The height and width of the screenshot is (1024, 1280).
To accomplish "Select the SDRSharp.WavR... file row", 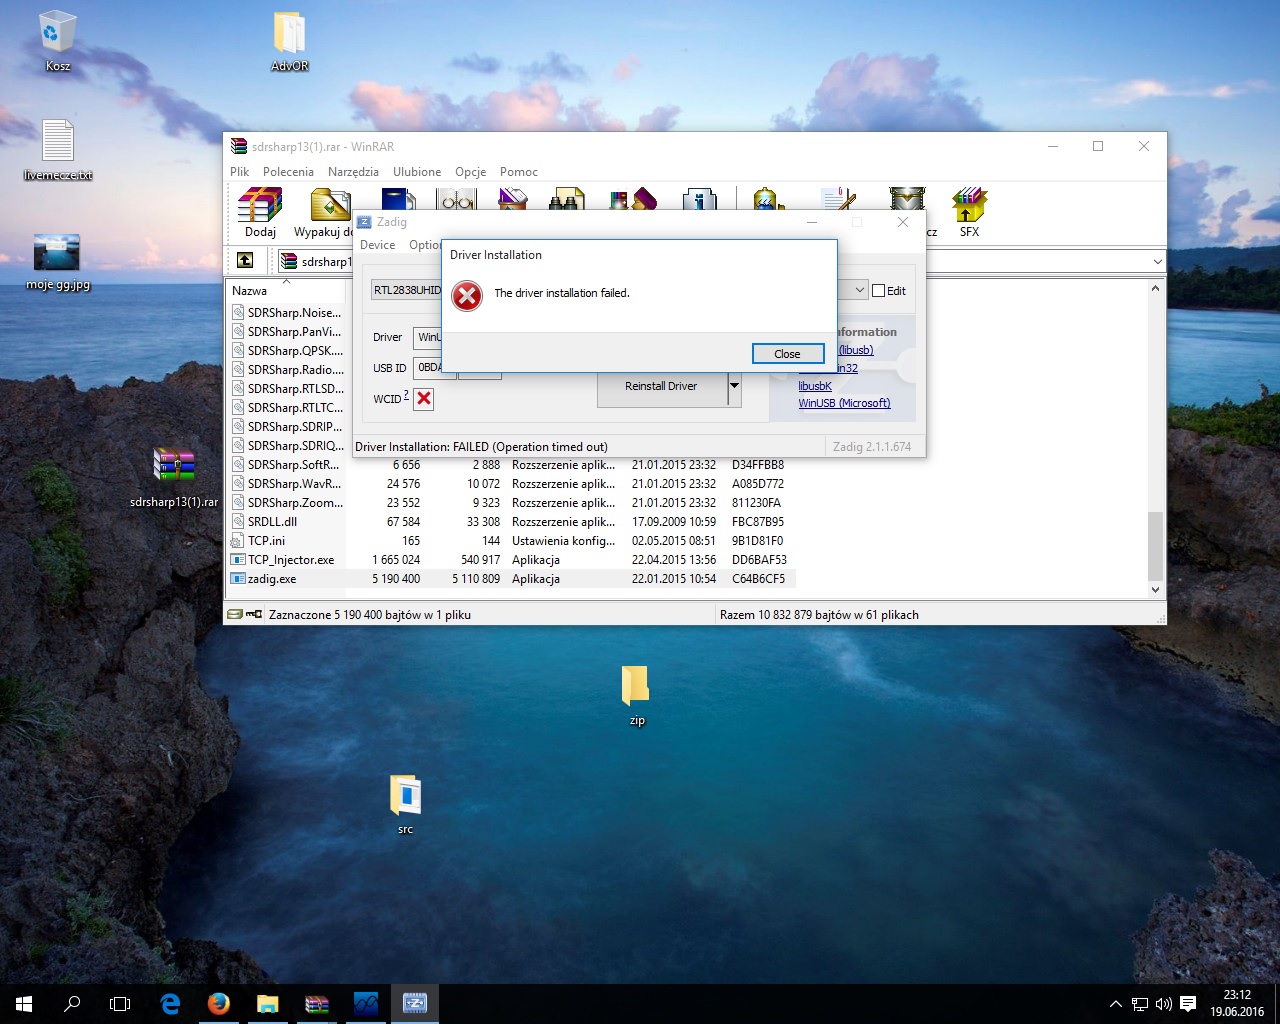I will [512, 484].
